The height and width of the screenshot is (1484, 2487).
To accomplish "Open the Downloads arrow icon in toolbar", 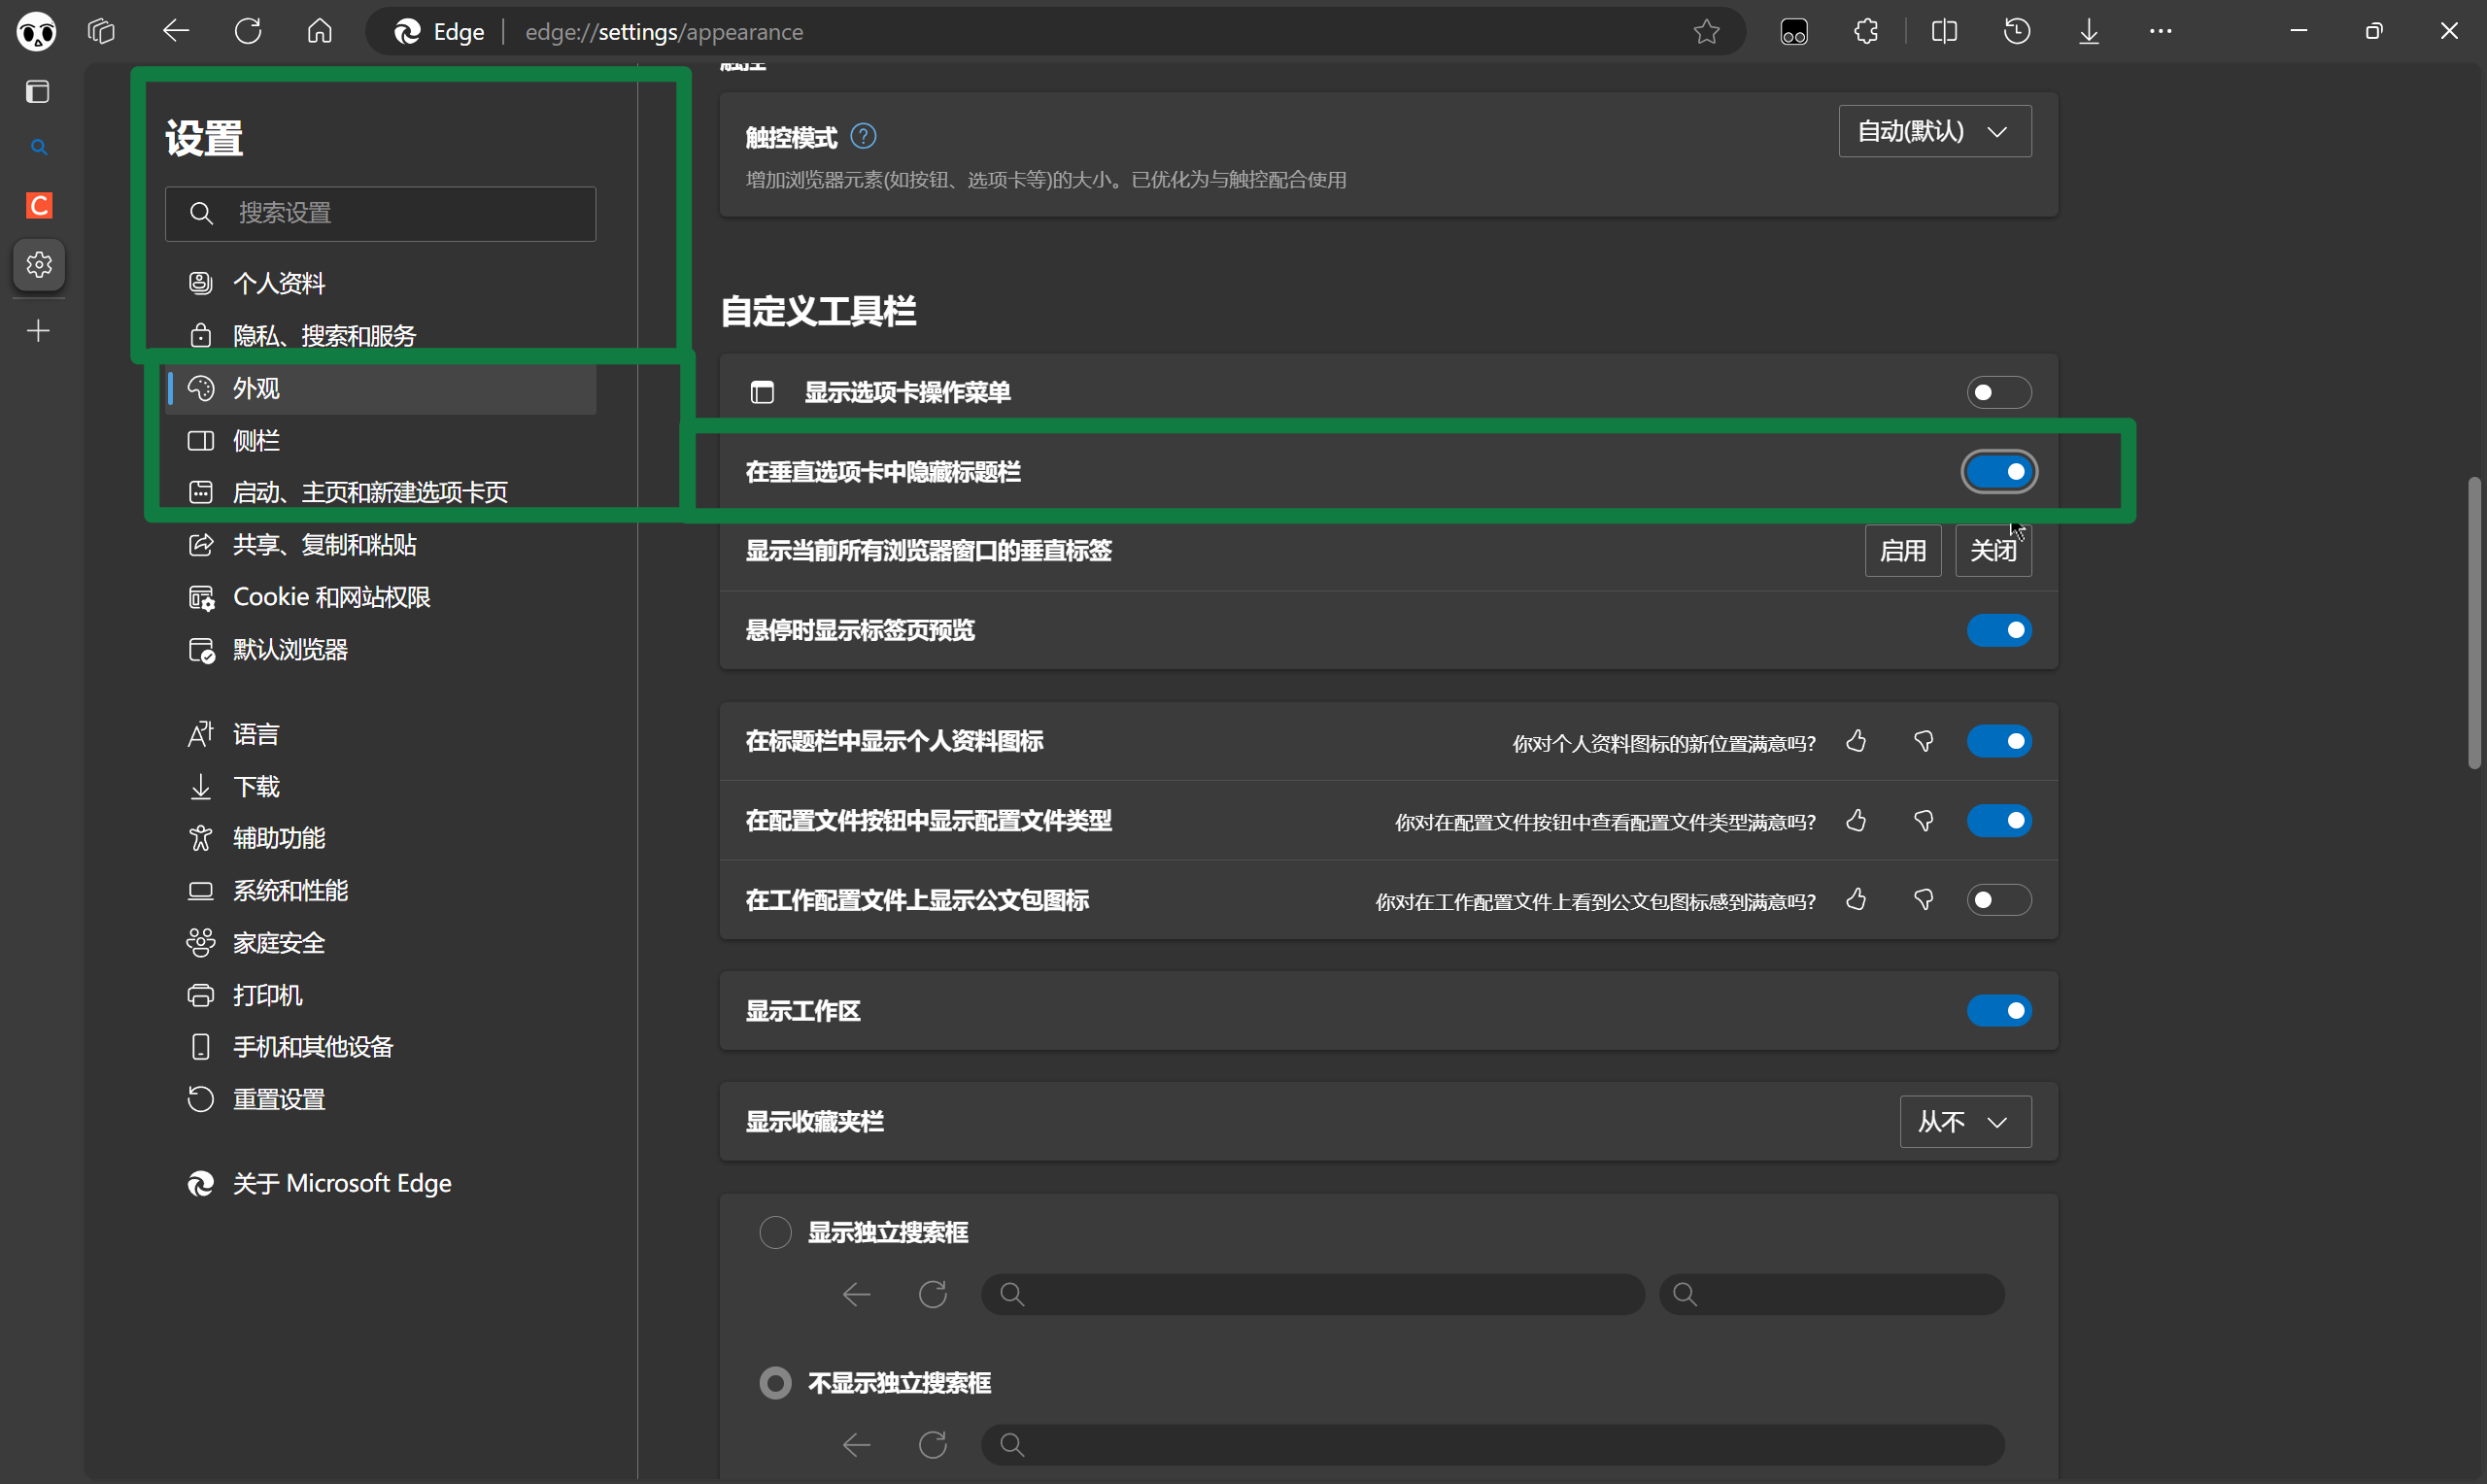I will click(x=2089, y=32).
